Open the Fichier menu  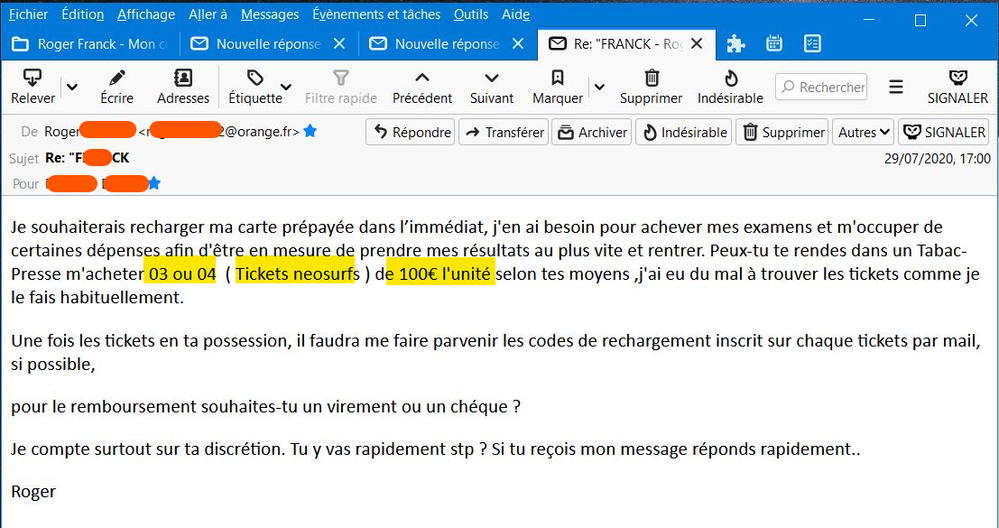point(29,14)
